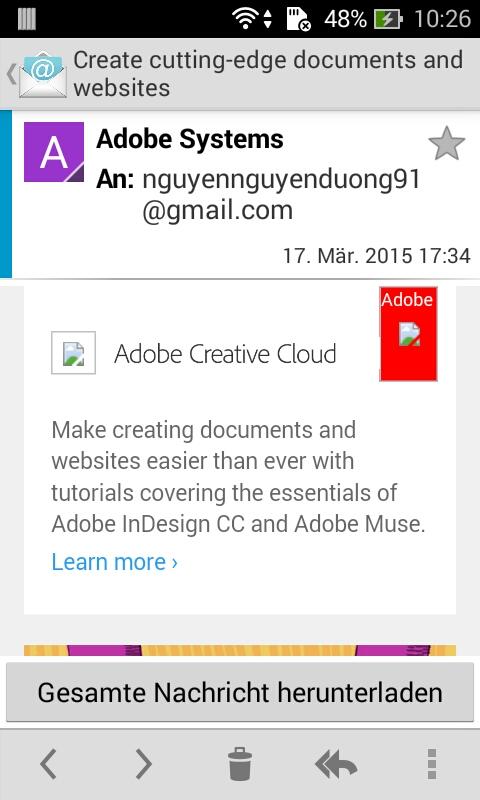Screen dimensions: 480x800
Task: Tap the notification bars icon in status bar
Action: click(27, 19)
